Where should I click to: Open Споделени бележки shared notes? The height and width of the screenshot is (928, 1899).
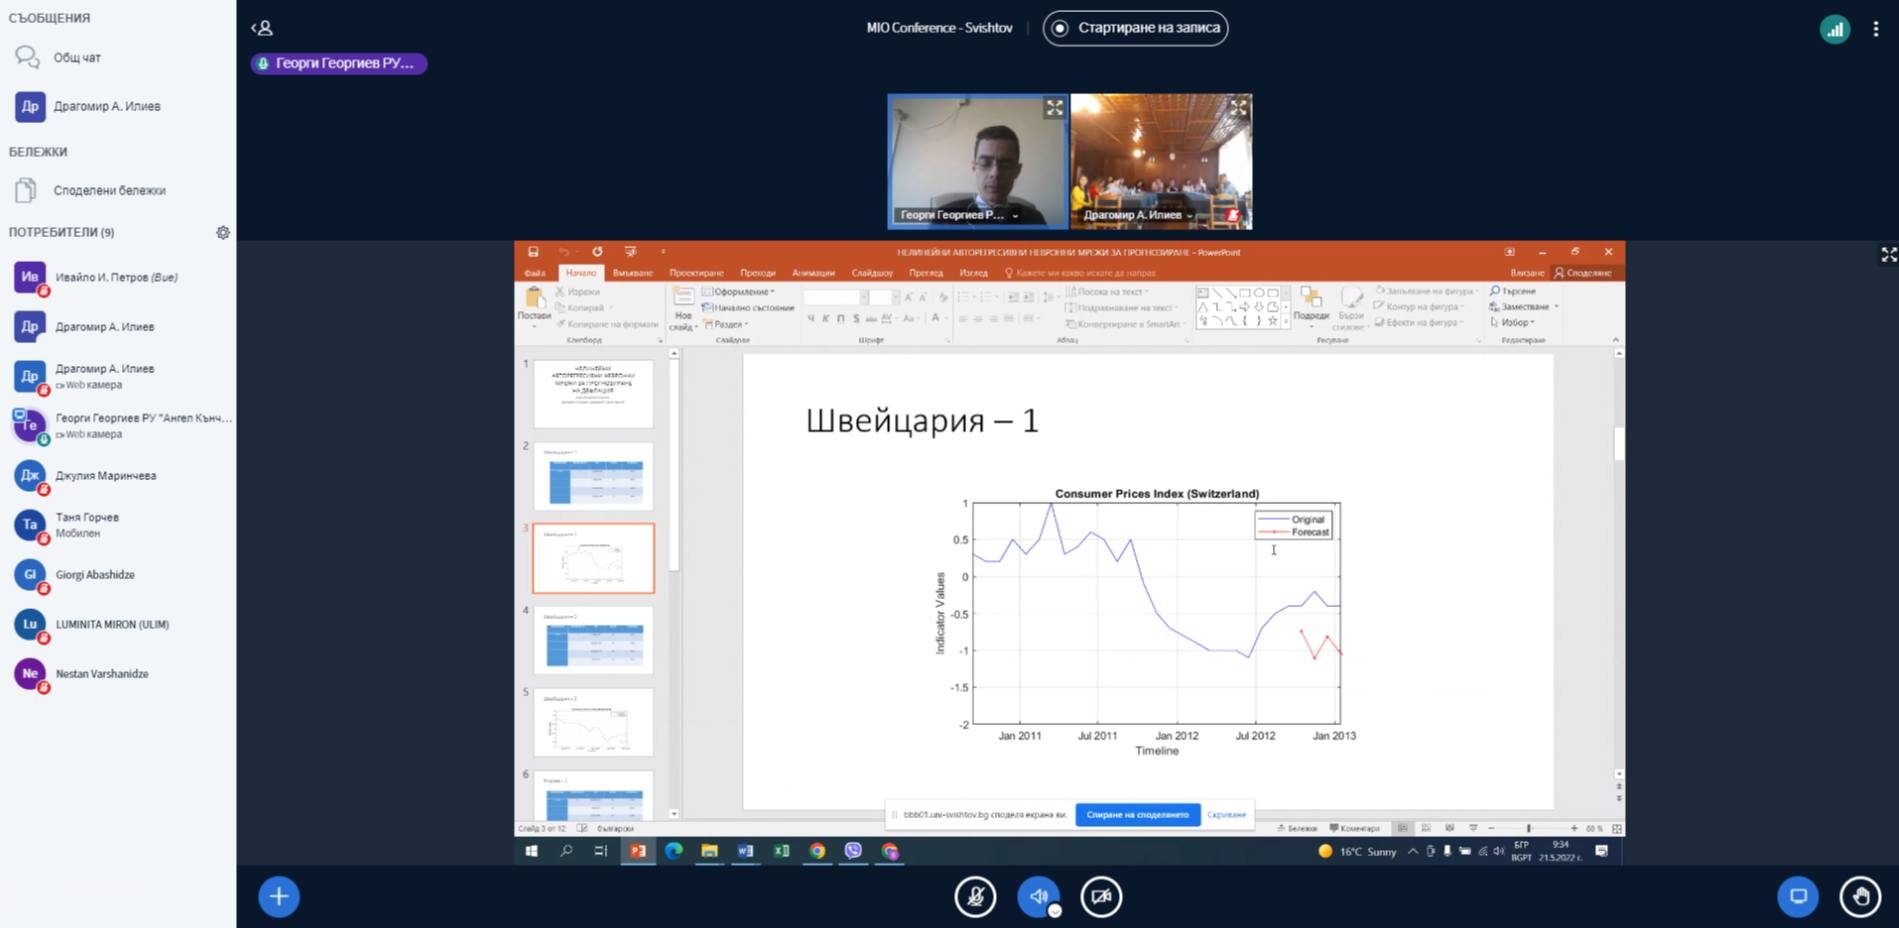[x=108, y=190]
